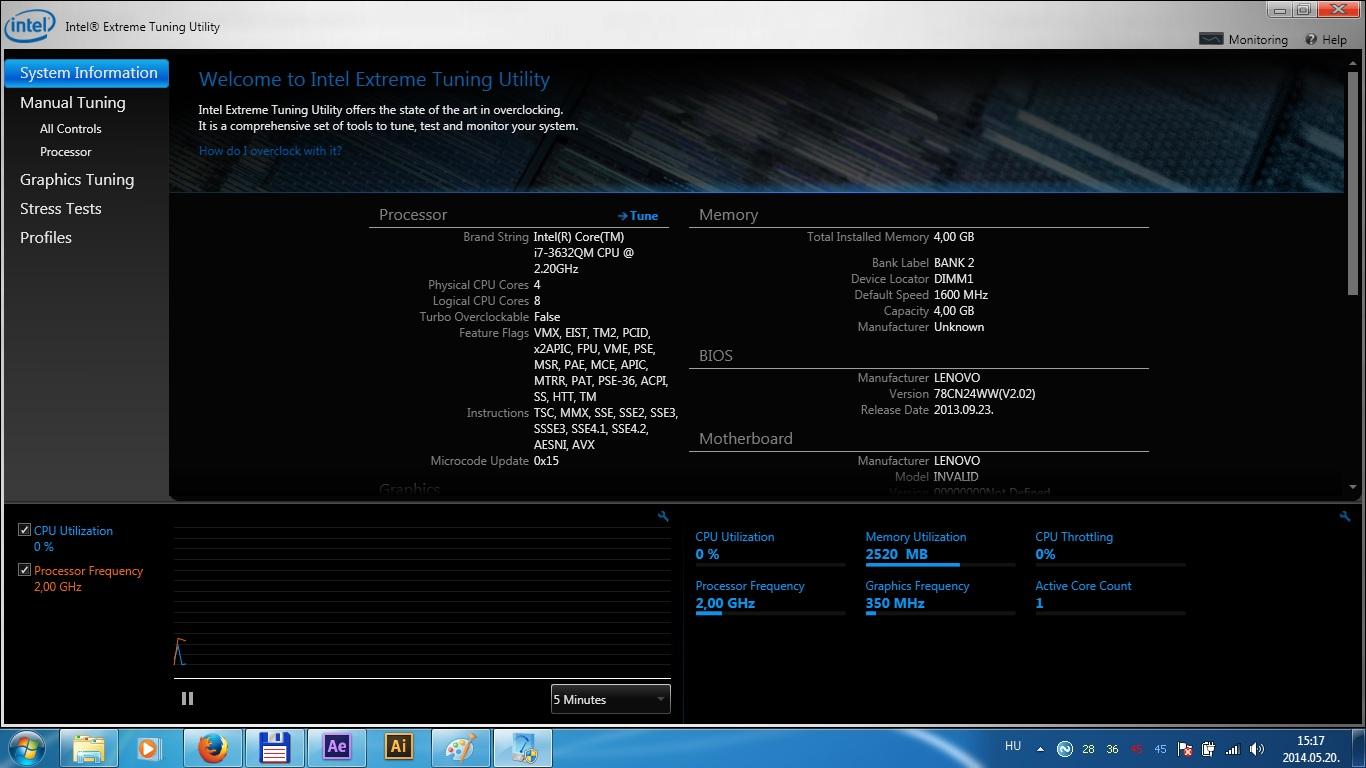Open Manual Tuning section
Screen dimensions: 1366x768
[x=73, y=102]
